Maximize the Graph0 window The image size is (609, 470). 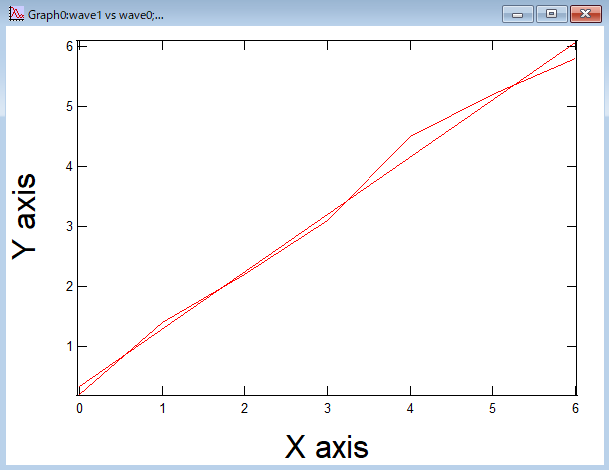550,14
